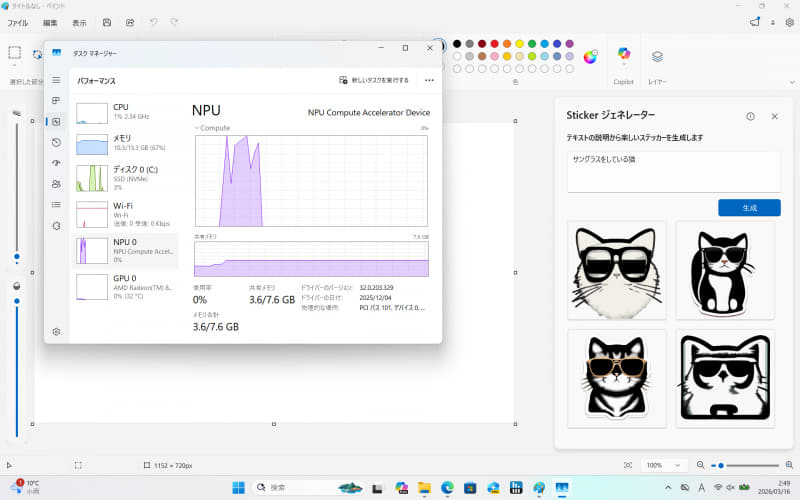Click the undo arrow in Paint
800x500 pixels.
tap(154, 22)
